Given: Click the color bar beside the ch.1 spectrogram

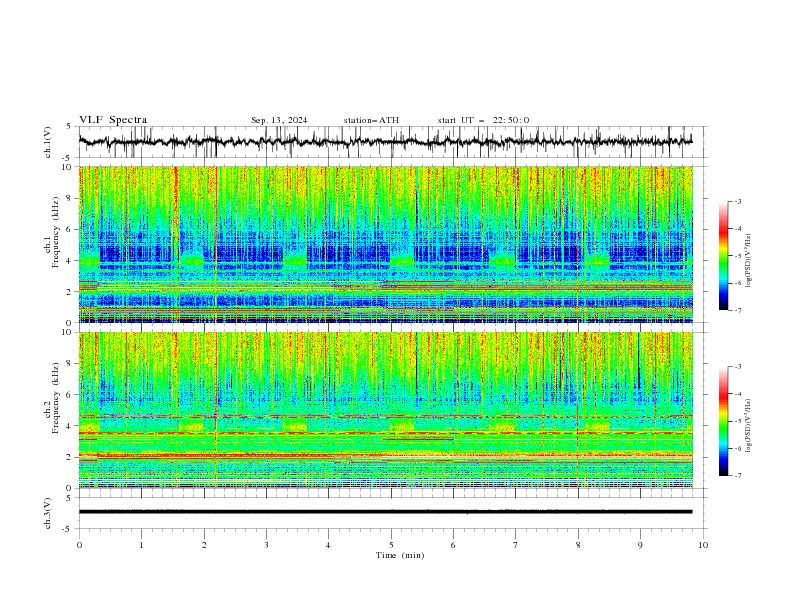Looking at the screenshot, I should tap(723, 256).
